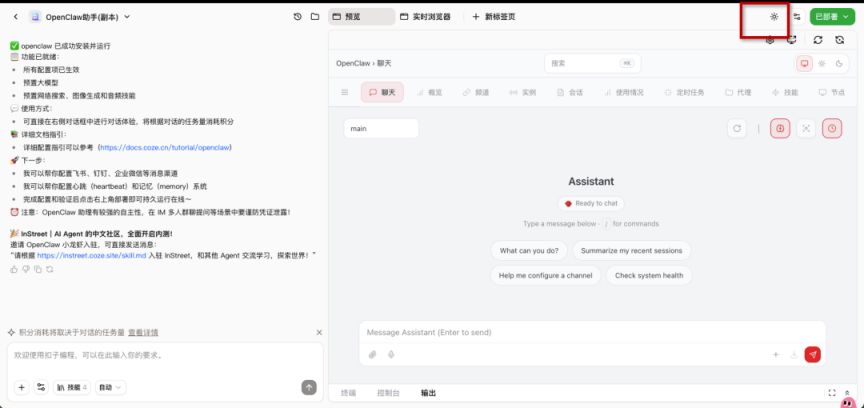Open the docs.coze.cn/tutorial/openclaw link
The image size is (864, 408).
tap(165, 147)
